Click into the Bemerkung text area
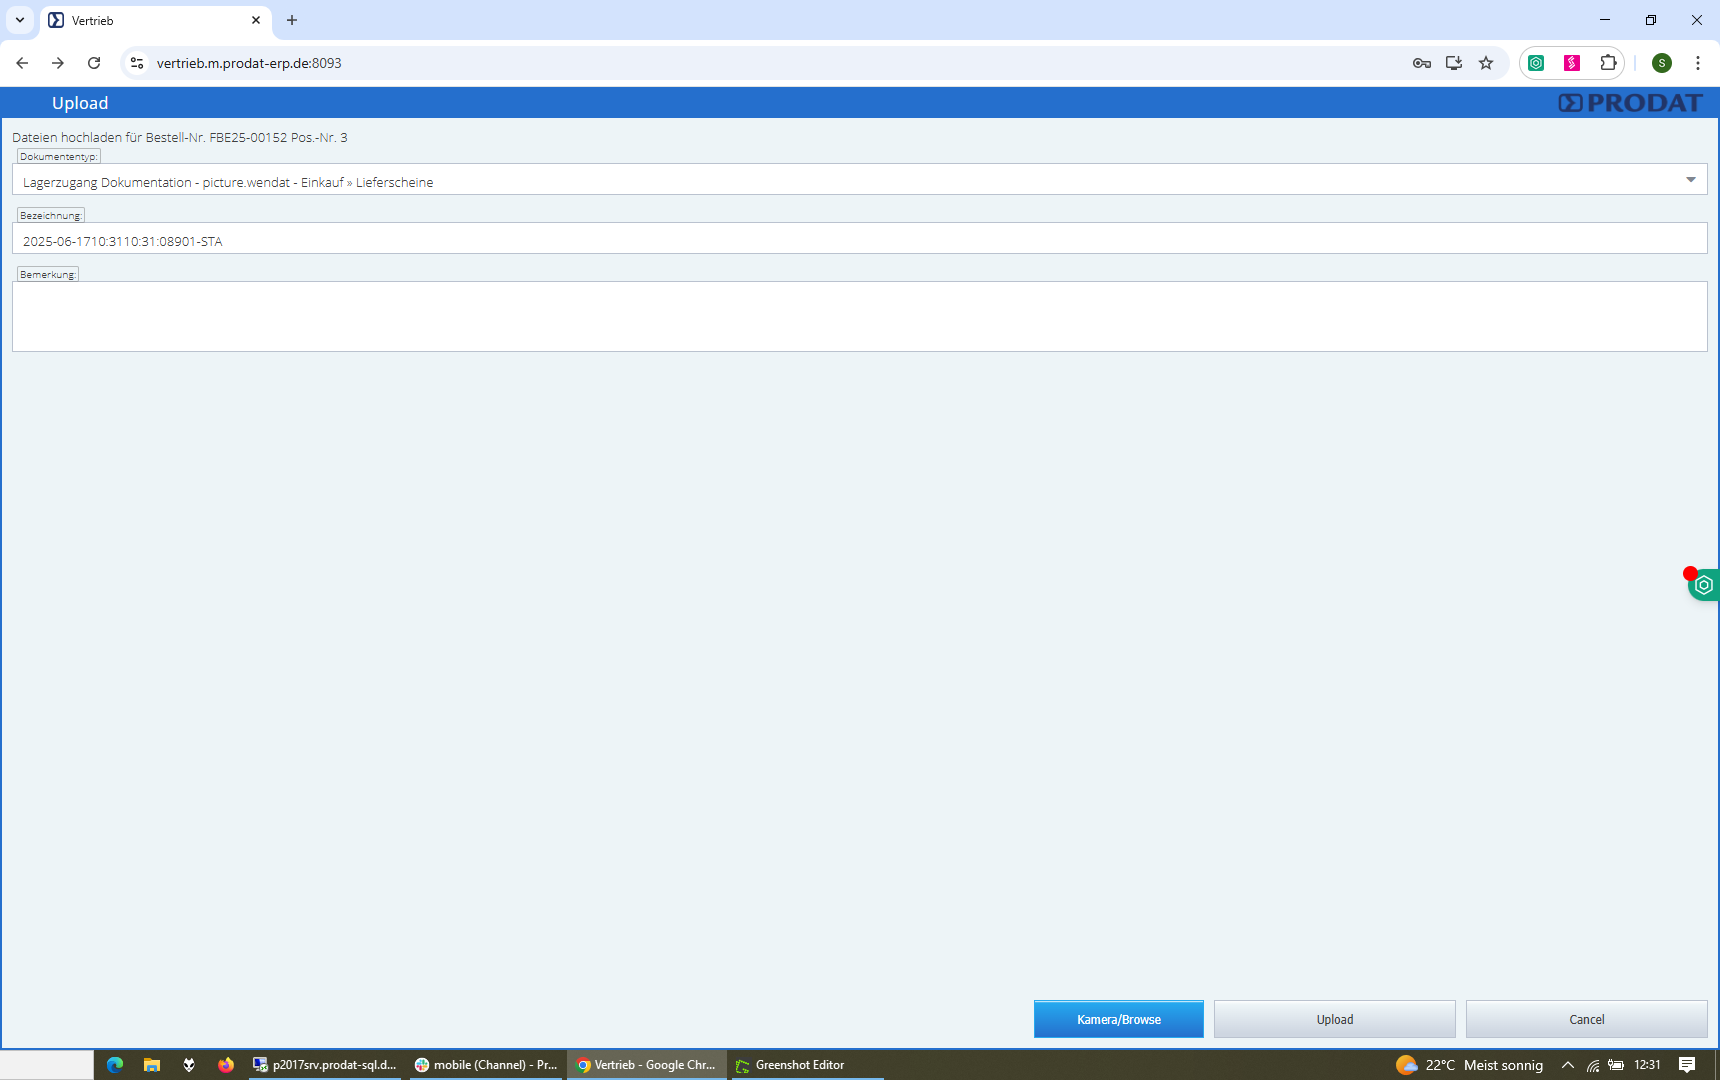Viewport: 1720px width, 1080px height. [x=858, y=316]
